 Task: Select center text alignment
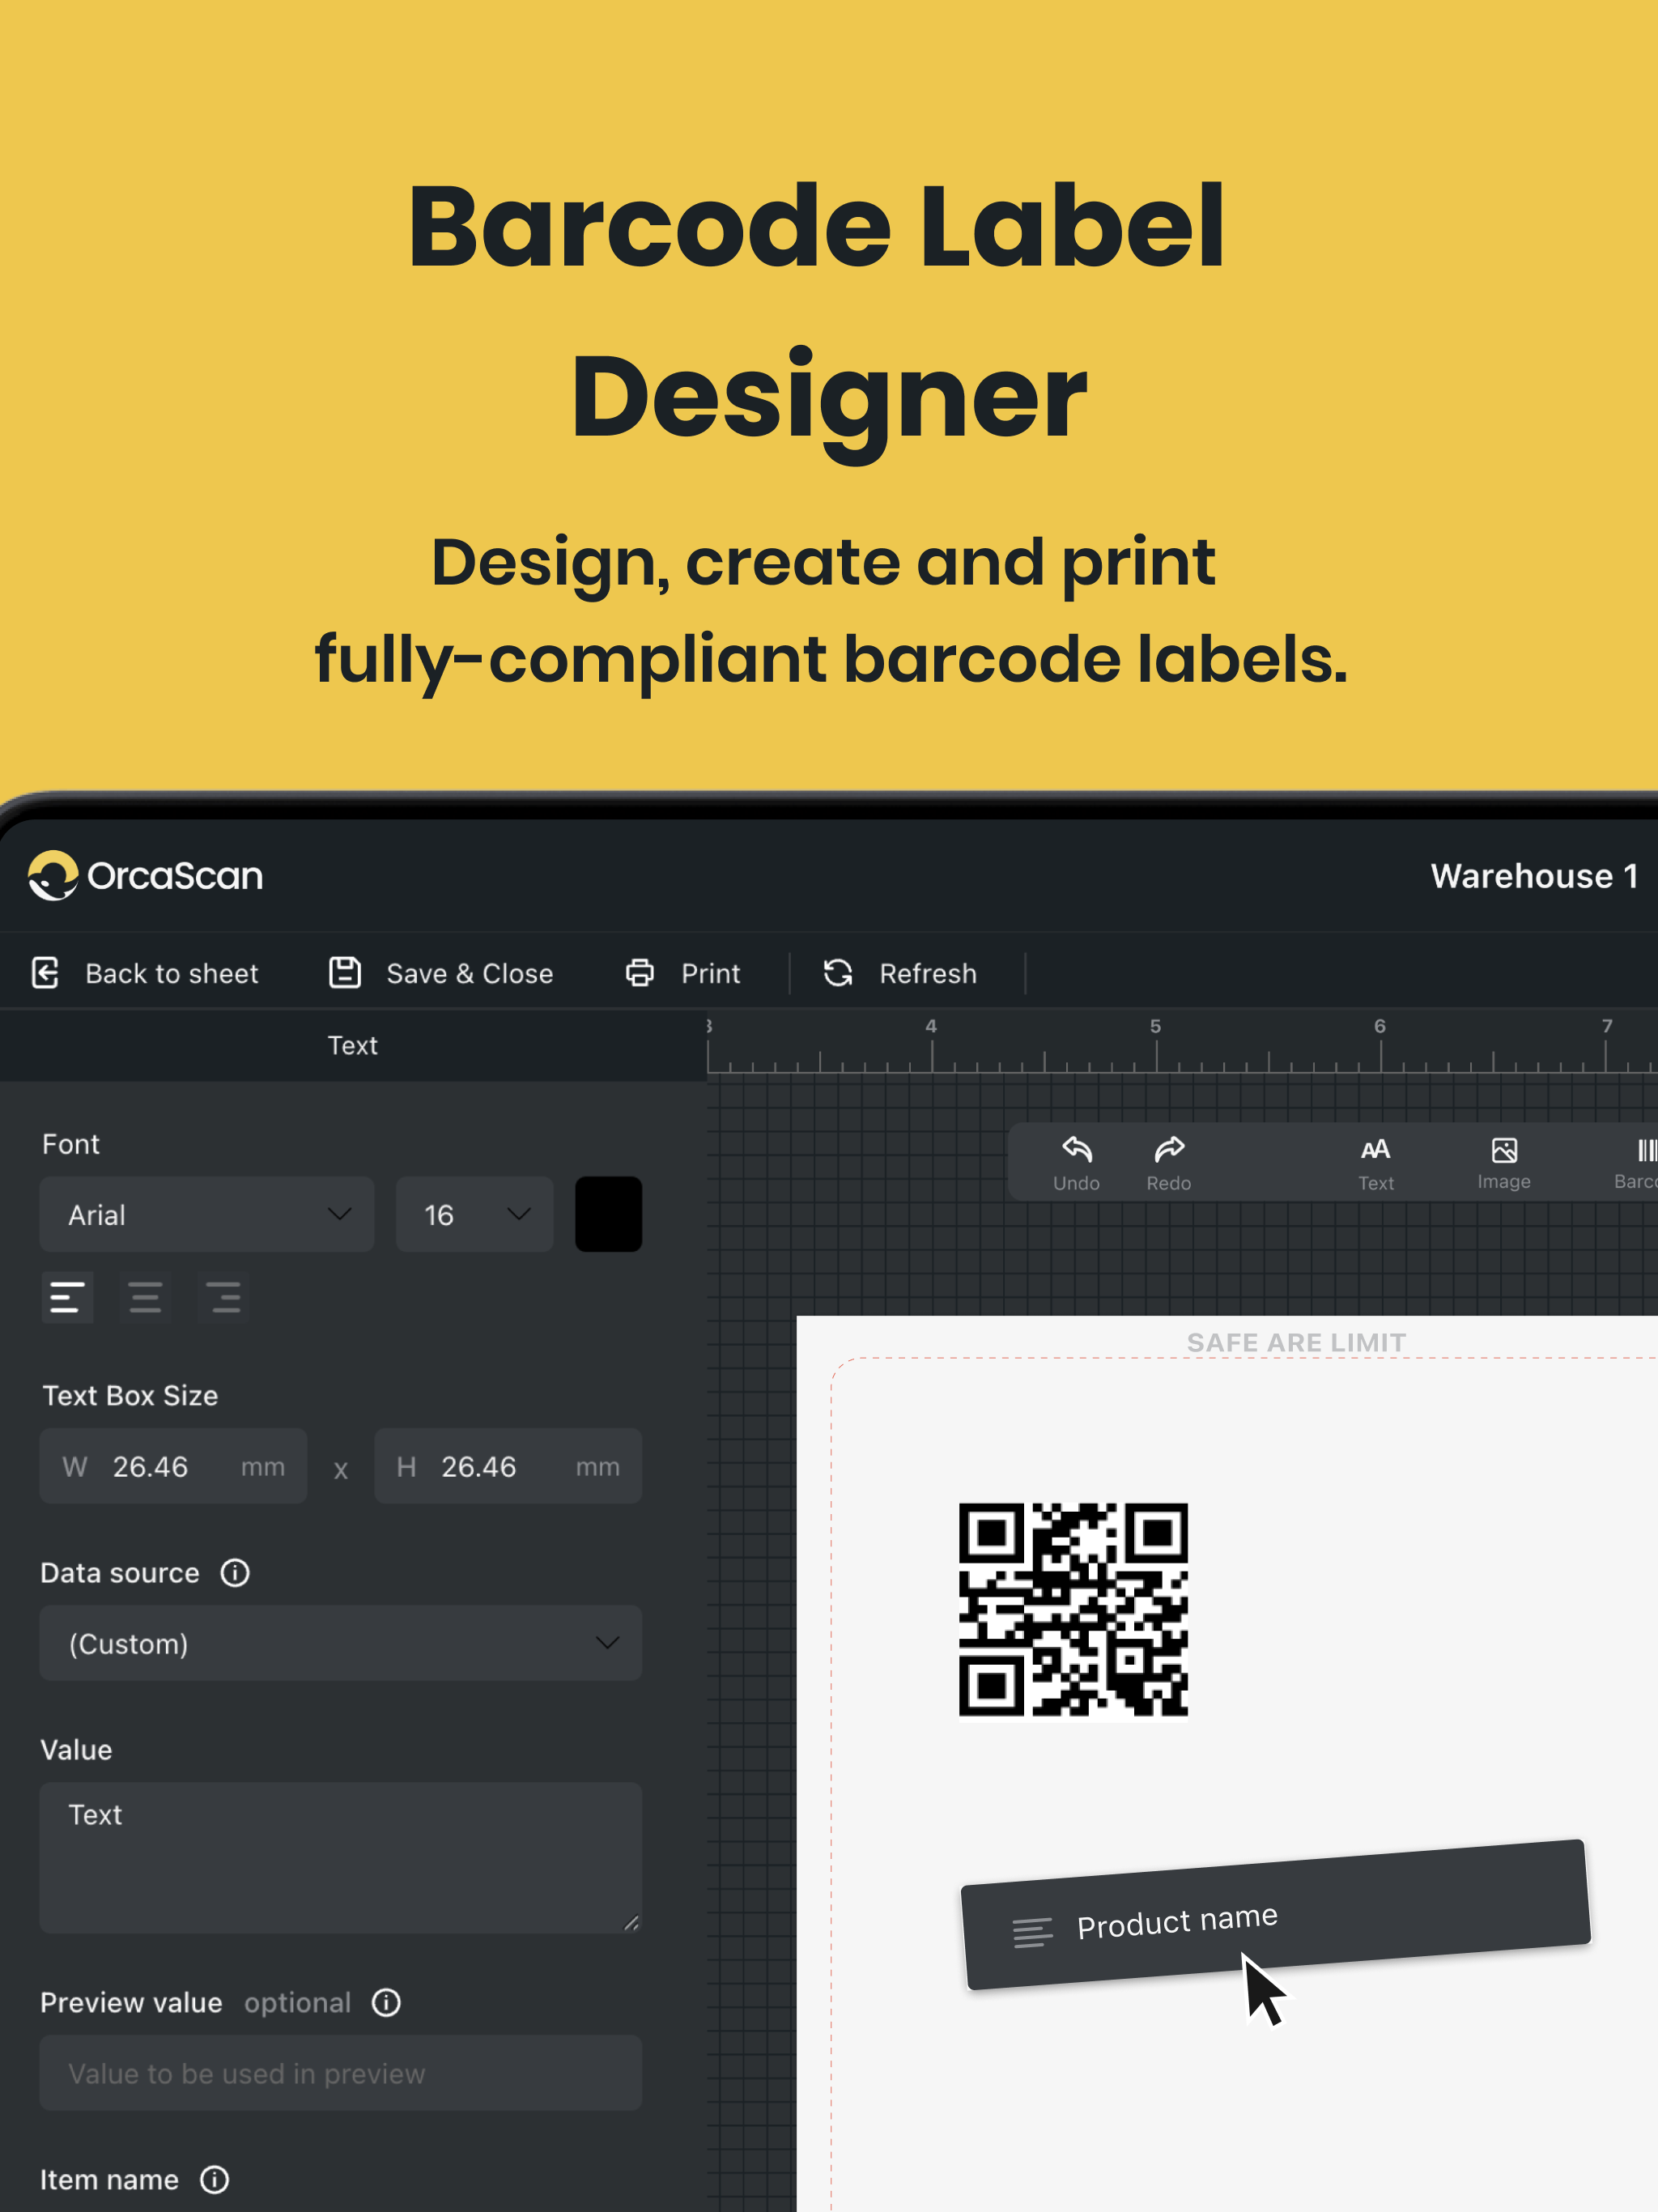pos(145,1298)
